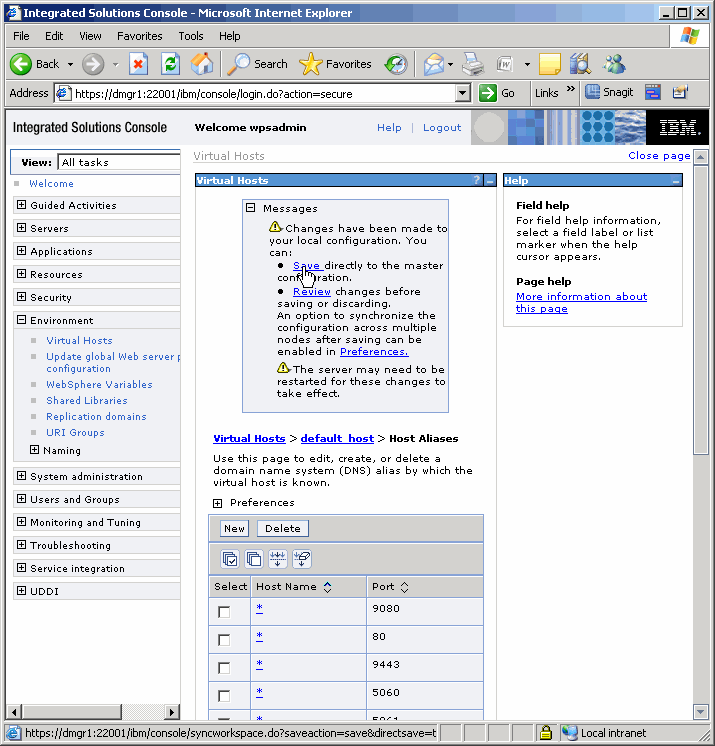This screenshot has height=746, width=715.
Task: Clear the table filter icon
Action: [x=302, y=559]
